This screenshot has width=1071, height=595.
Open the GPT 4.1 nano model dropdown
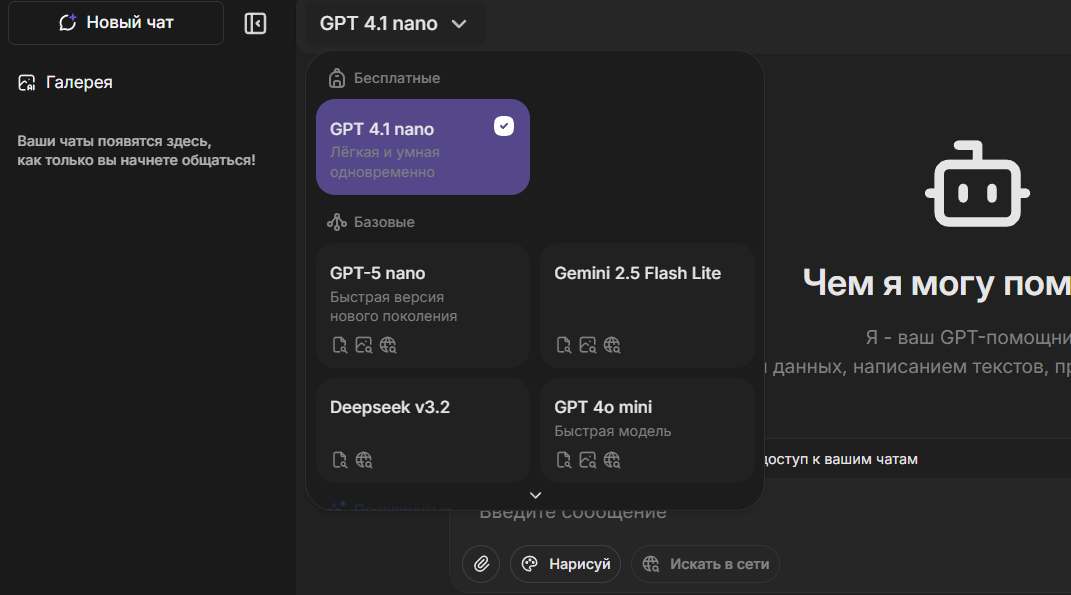tap(394, 23)
